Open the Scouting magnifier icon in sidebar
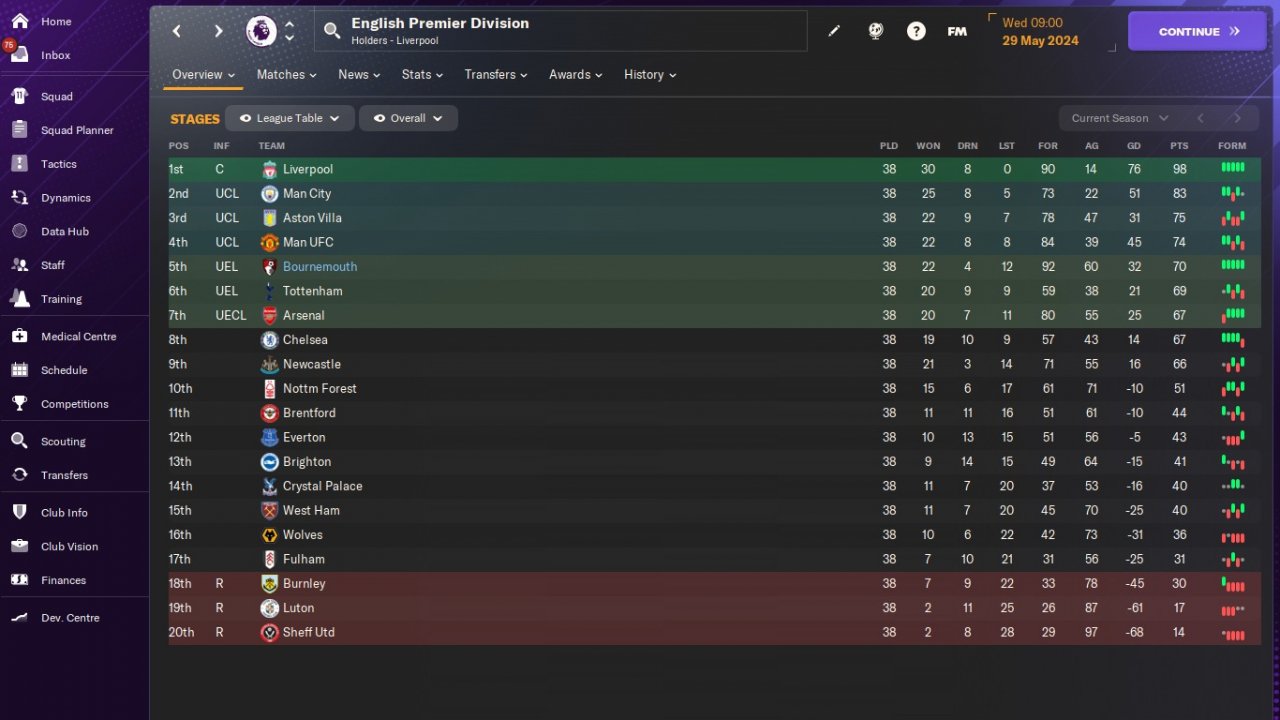 point(19,441)
